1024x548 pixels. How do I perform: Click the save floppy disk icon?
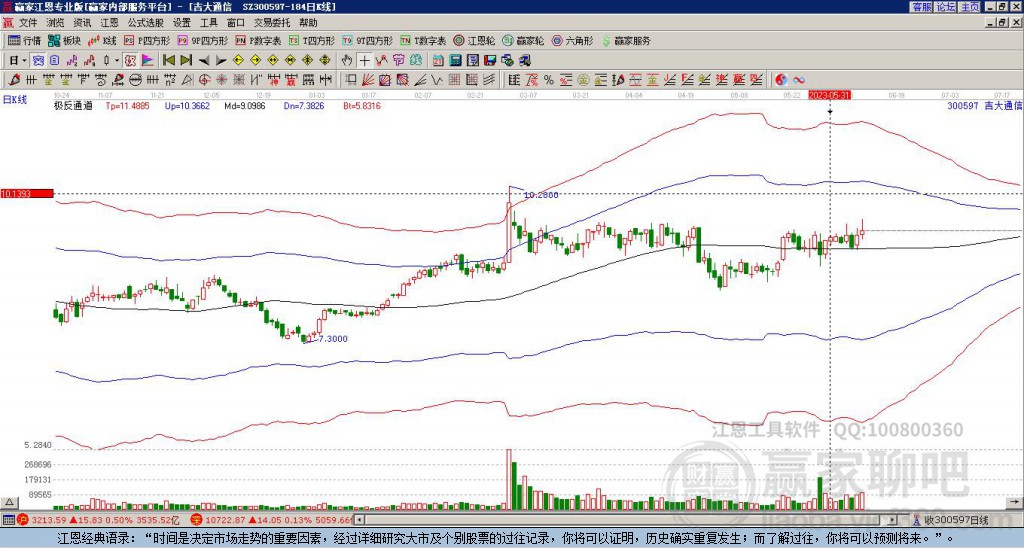point(490,61)
